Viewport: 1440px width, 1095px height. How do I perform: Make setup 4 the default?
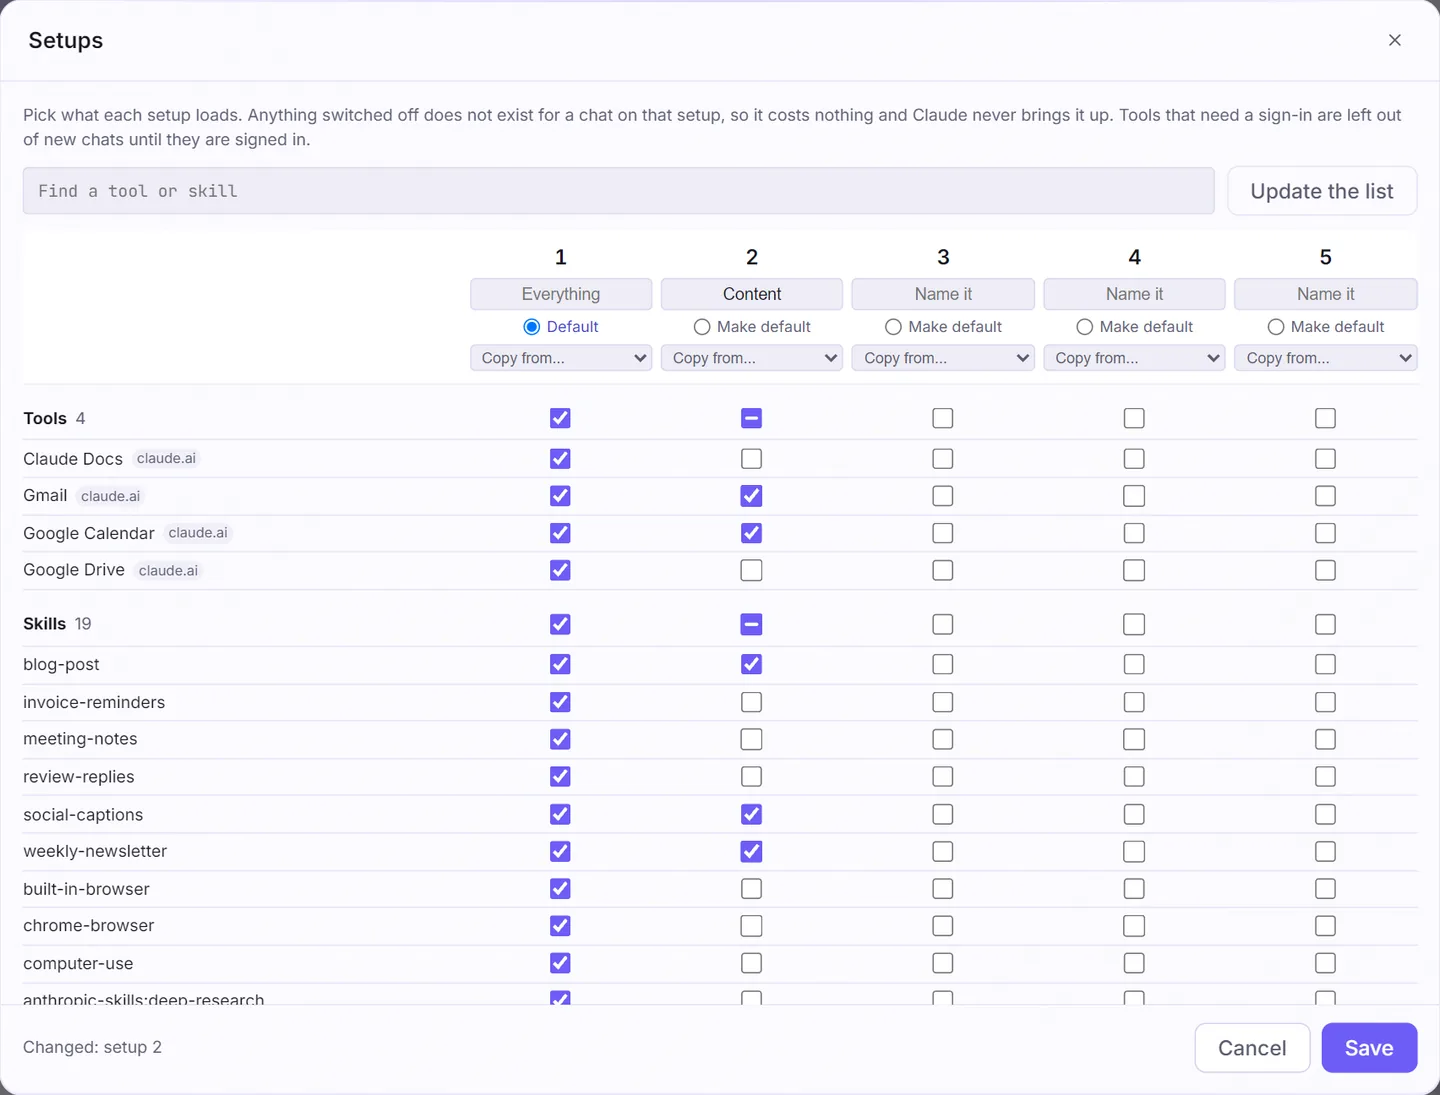pyautogui.click(x=1084, y=327)
